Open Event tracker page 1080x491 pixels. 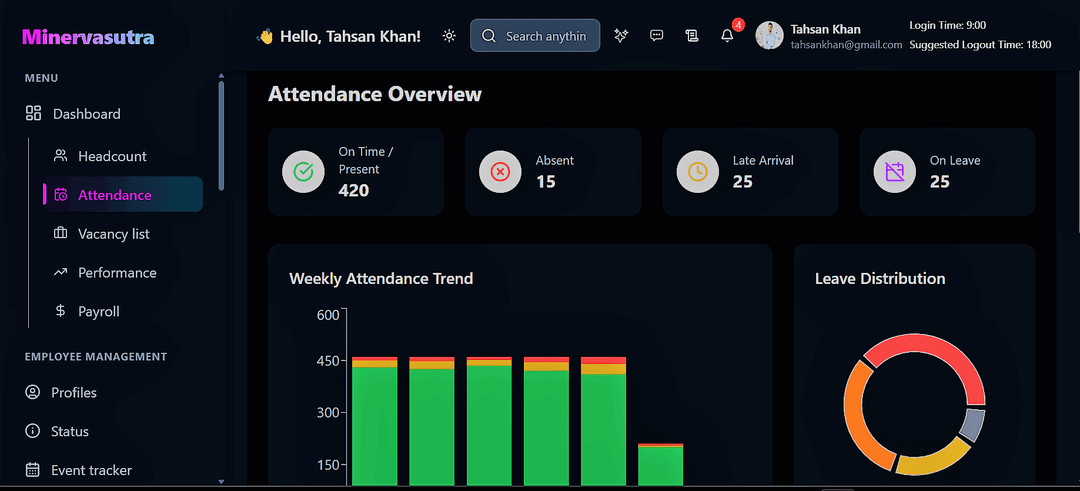[x=91, y=470]
